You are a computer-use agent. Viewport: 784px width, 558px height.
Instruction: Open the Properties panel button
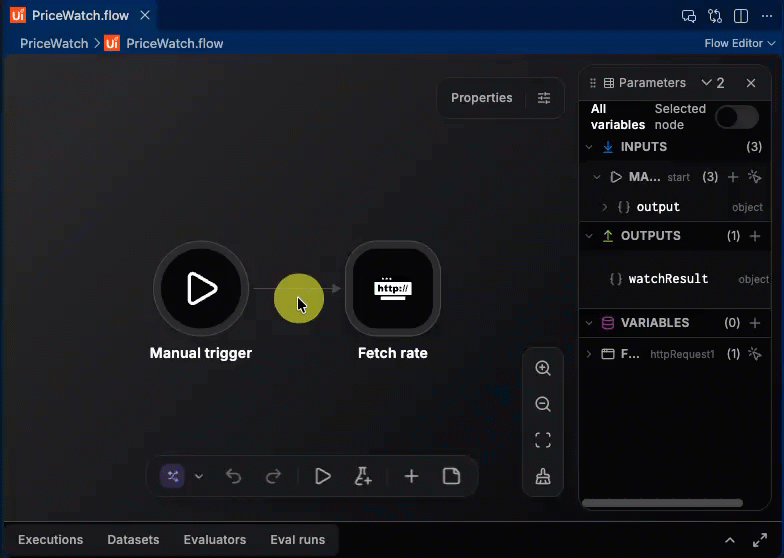pos(482,98)
